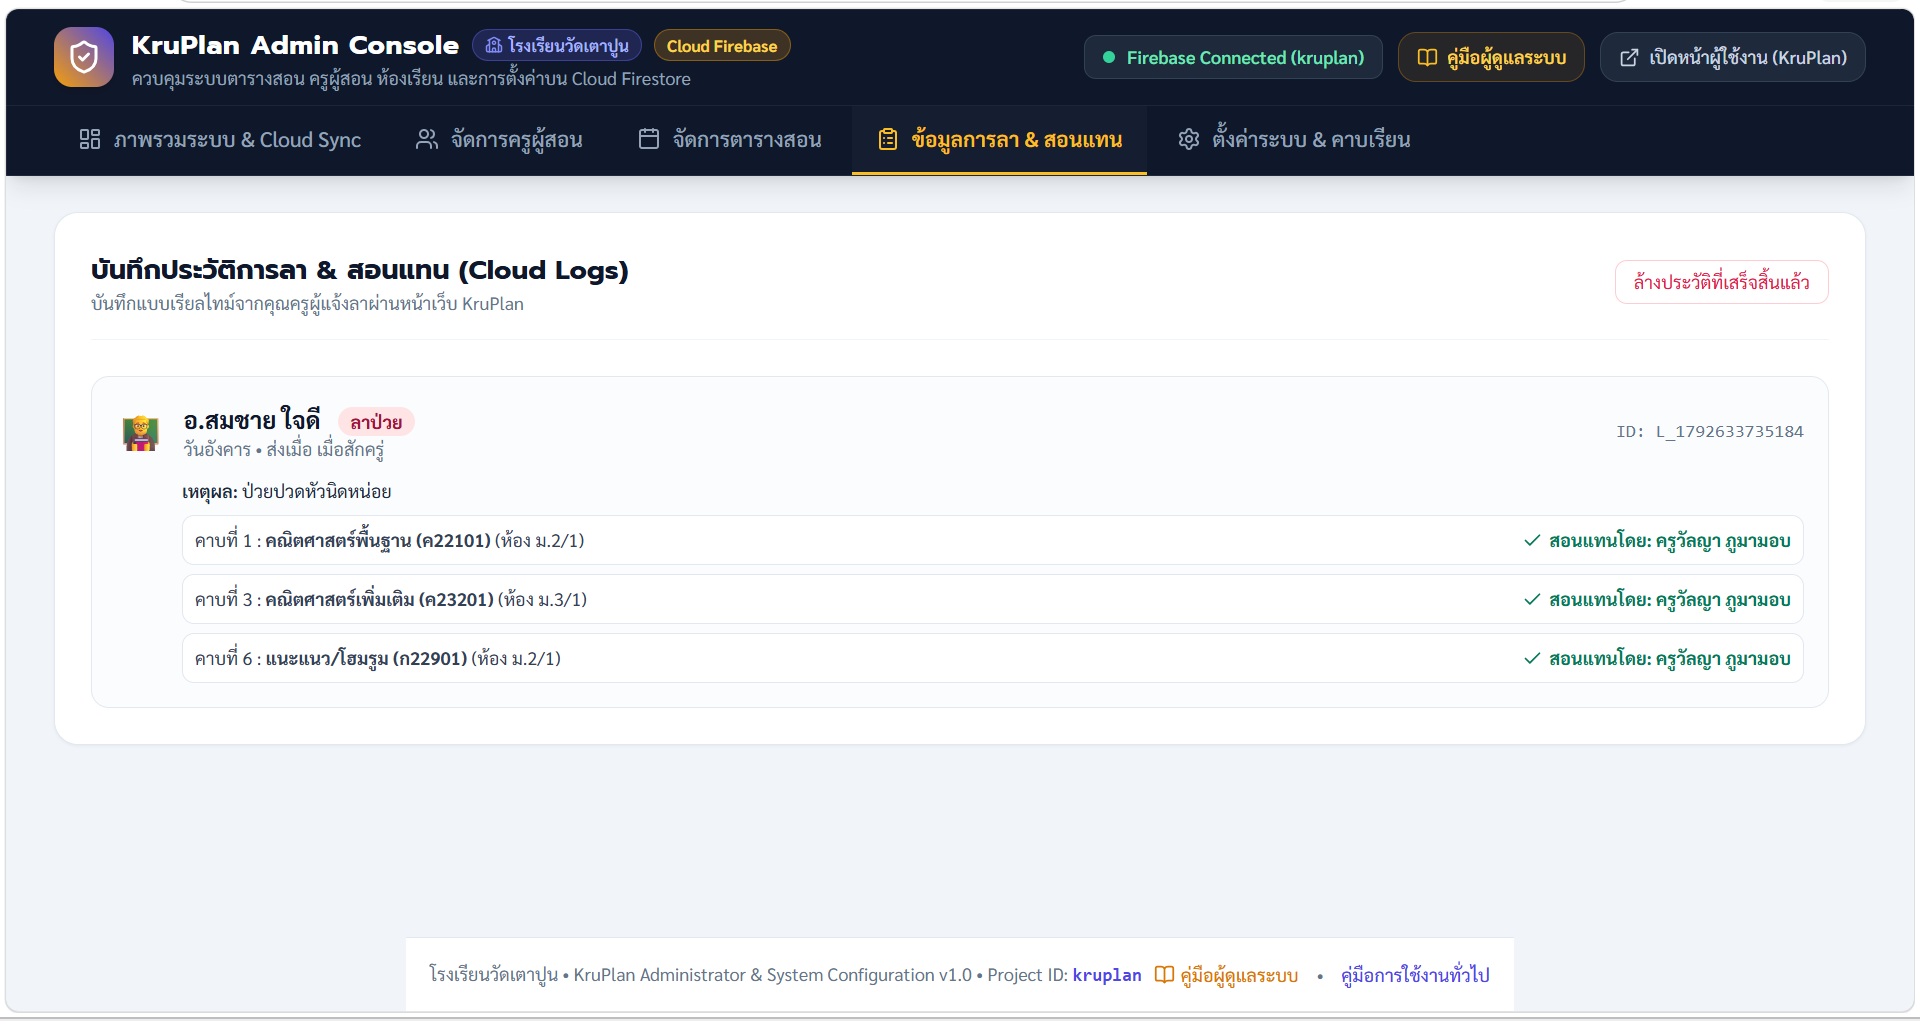Click the external-link icon to open KruPlan
Viewport: 1920px width, 1021px height.
(1629, 58)
